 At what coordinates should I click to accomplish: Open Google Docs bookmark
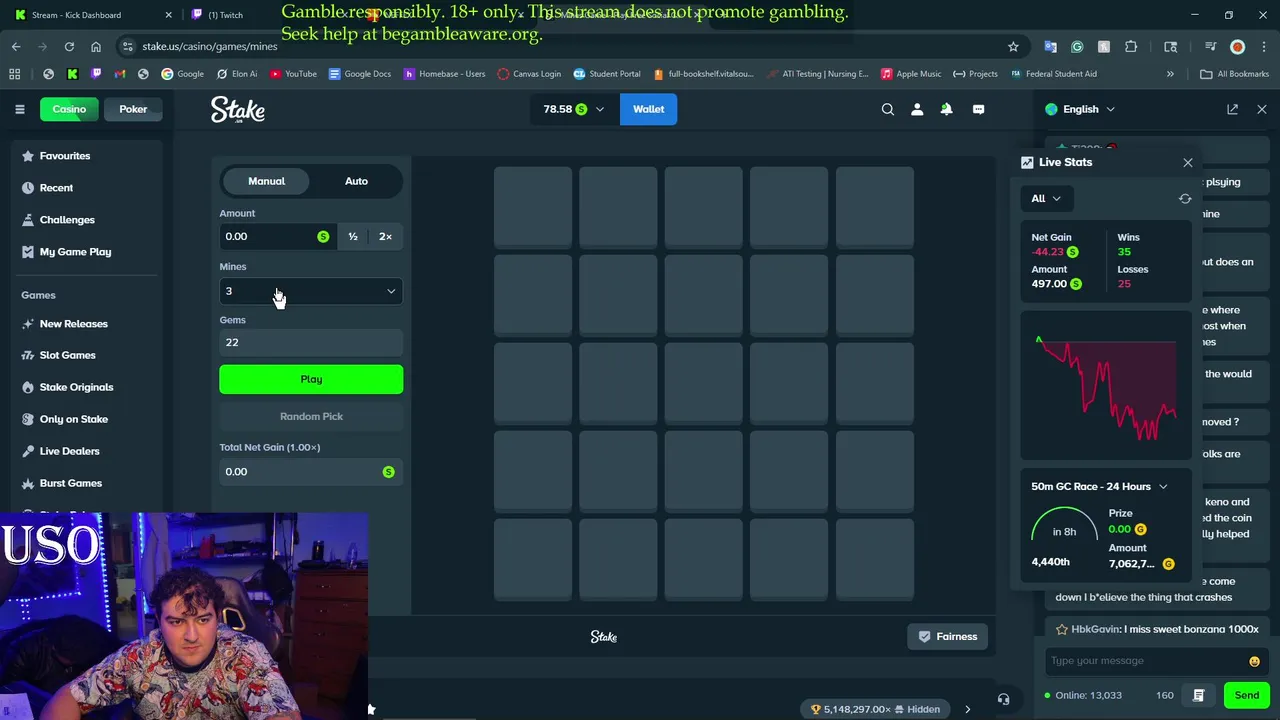(x=360, y=74)
